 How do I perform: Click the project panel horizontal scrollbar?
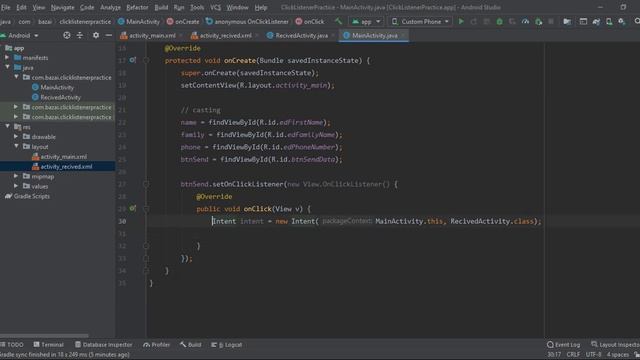point(44,336)
